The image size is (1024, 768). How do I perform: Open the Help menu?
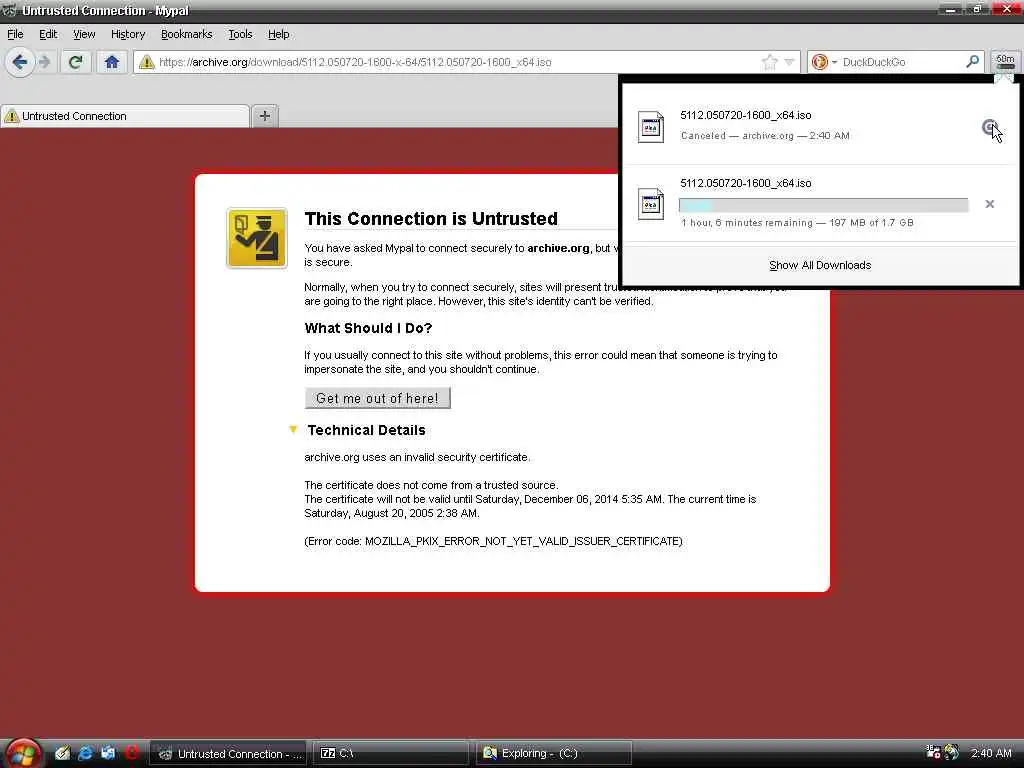278,35
